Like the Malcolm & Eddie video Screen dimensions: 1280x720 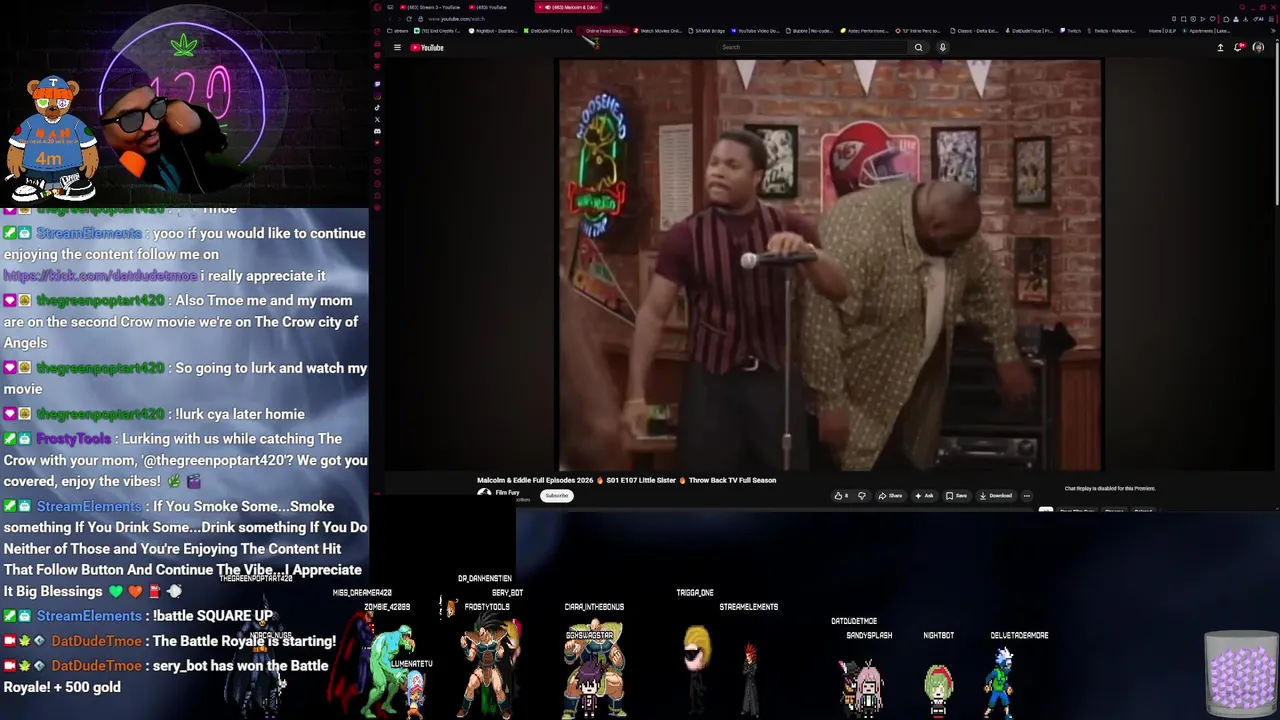click(x=843, y=495)
